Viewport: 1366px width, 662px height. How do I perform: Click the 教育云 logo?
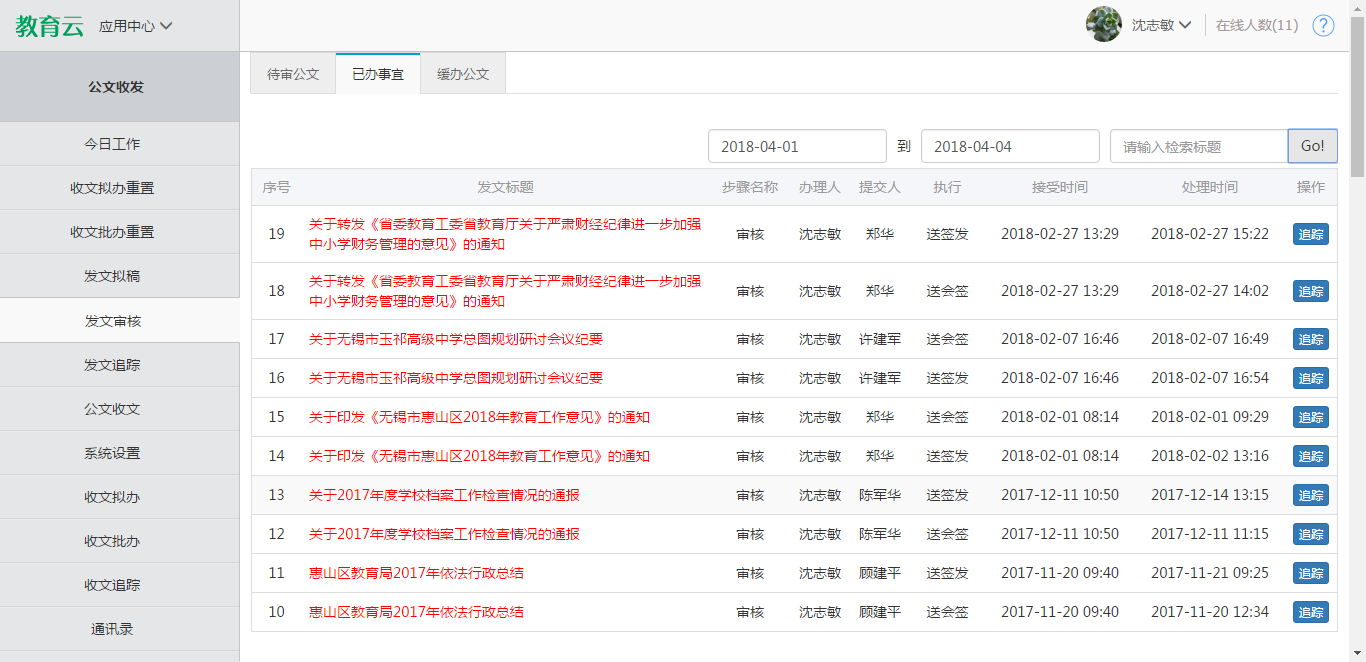[49, 26]
